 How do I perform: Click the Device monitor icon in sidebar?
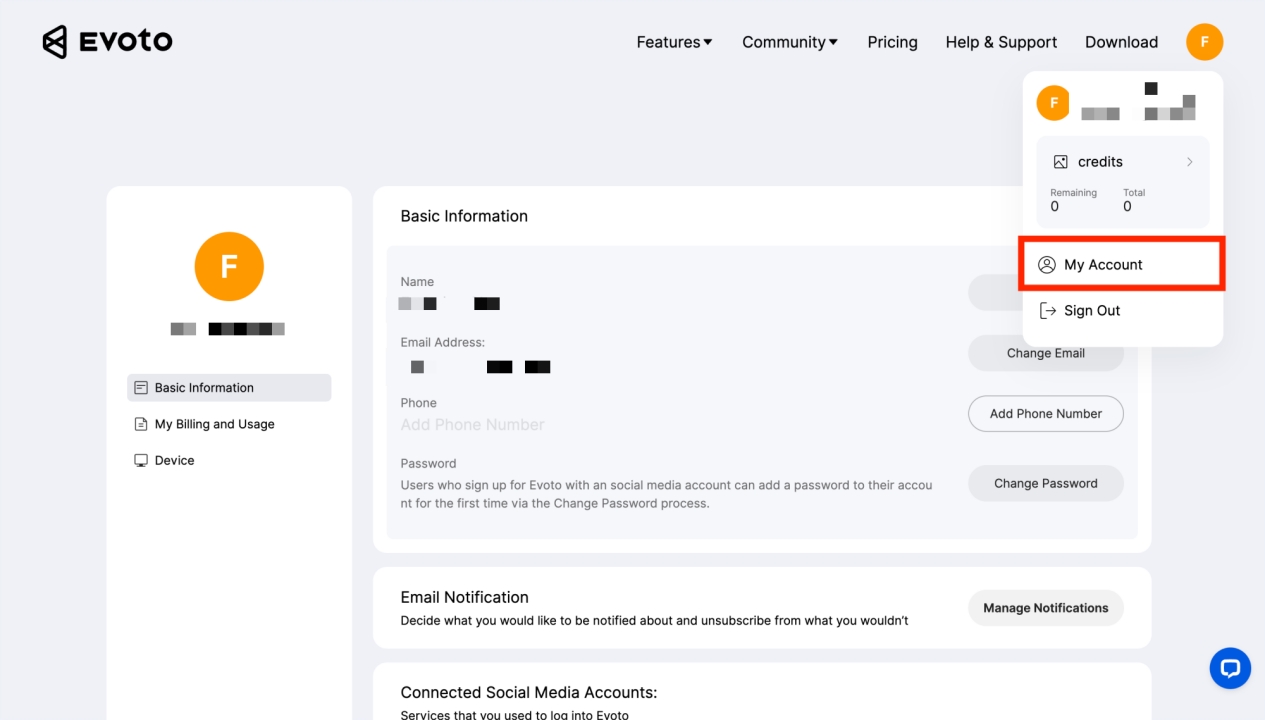click(141, 461)
